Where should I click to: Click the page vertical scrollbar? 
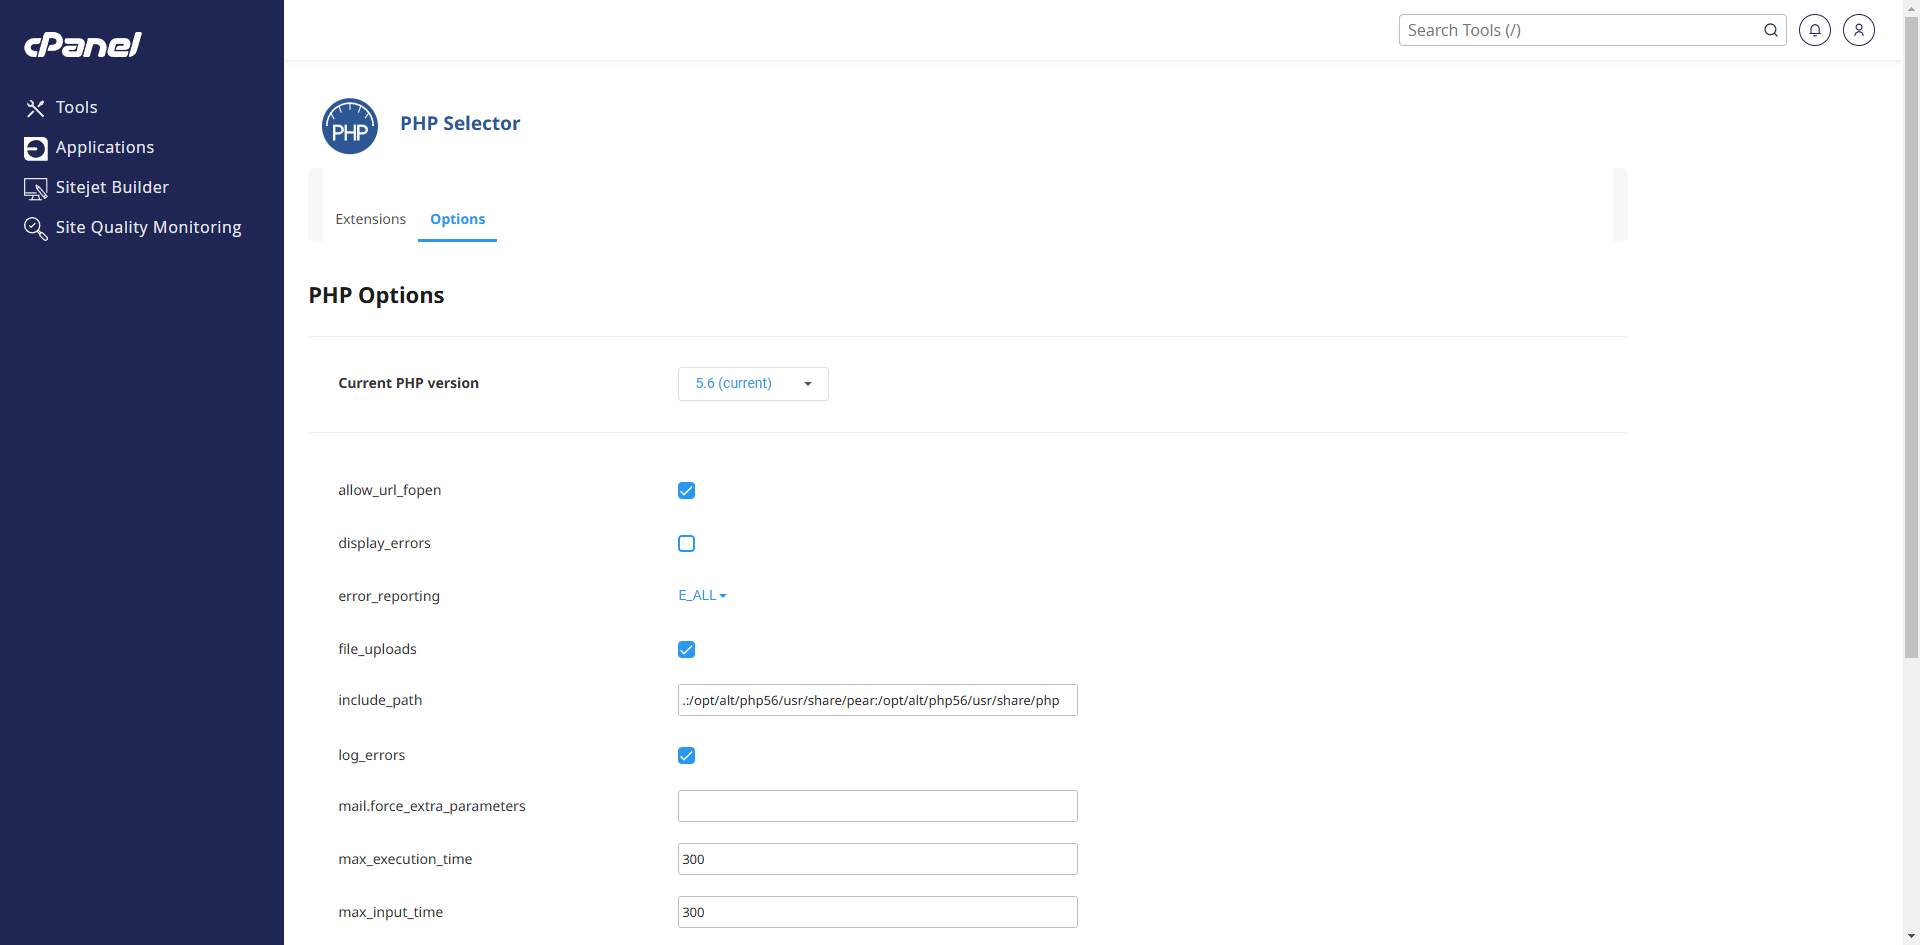point(1911,337)
